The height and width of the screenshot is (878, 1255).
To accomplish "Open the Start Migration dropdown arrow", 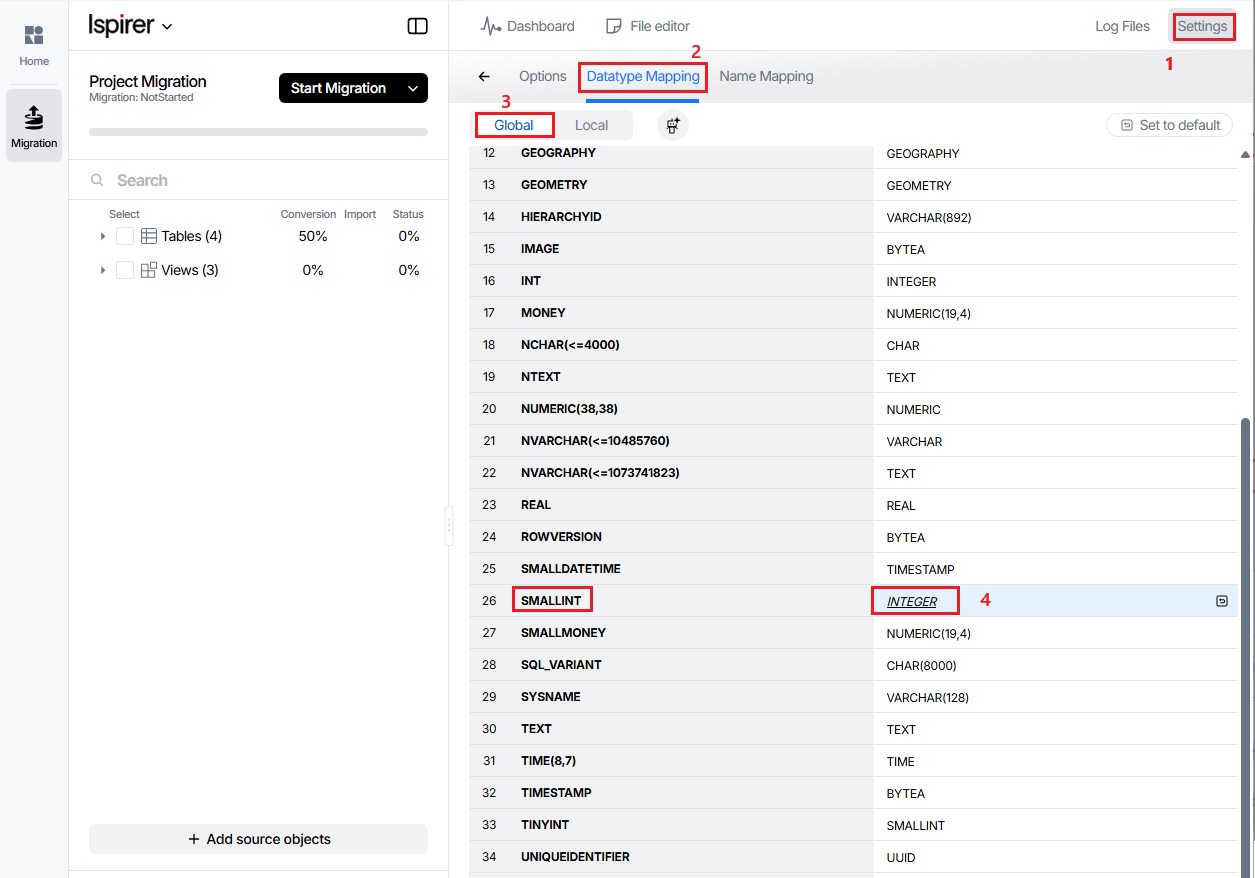I will click(413, 88).
